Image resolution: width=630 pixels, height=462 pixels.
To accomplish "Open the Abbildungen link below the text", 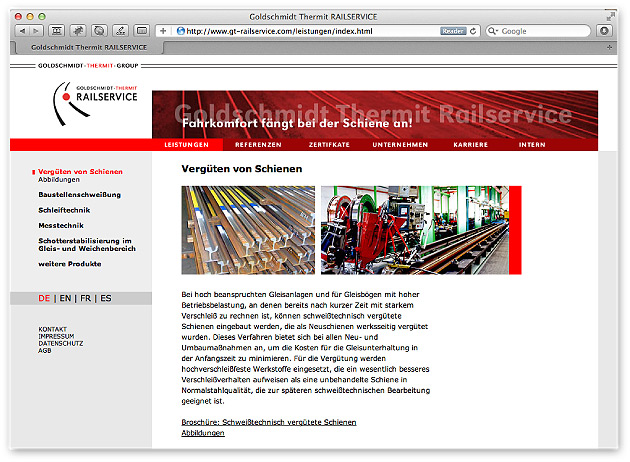I will pos(203,433).
